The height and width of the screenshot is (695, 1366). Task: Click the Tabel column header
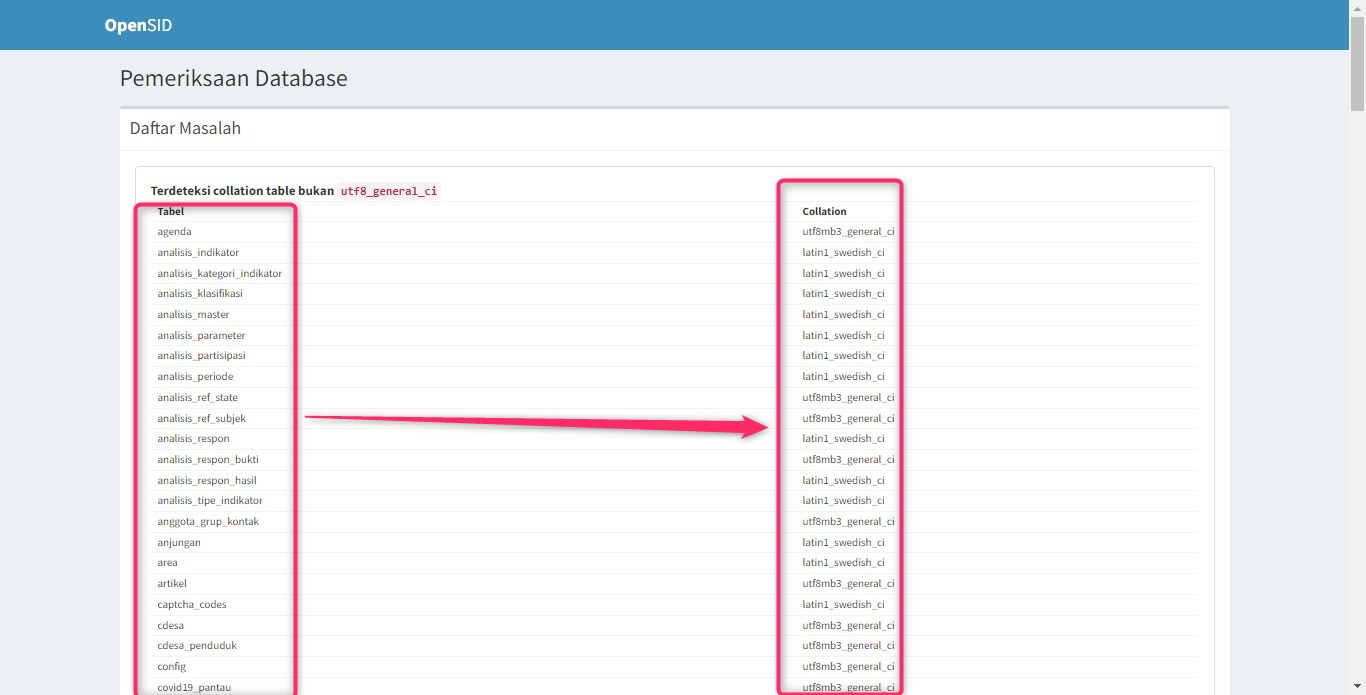click(x=171, y=211)
